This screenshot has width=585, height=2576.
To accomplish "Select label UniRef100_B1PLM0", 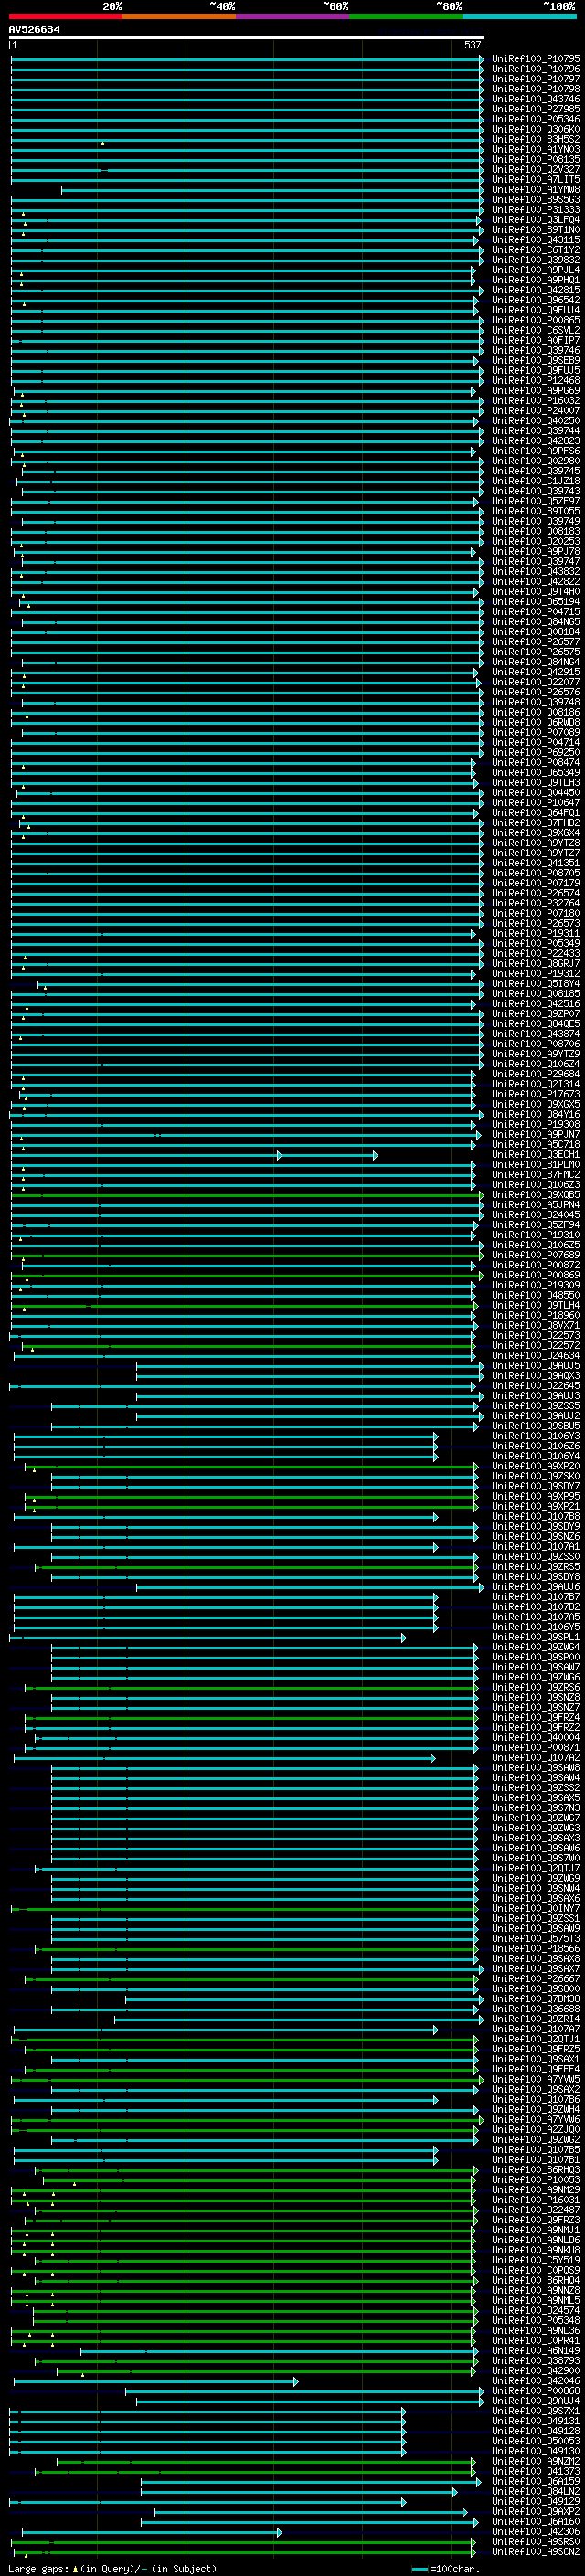I will pos(536,1164).
